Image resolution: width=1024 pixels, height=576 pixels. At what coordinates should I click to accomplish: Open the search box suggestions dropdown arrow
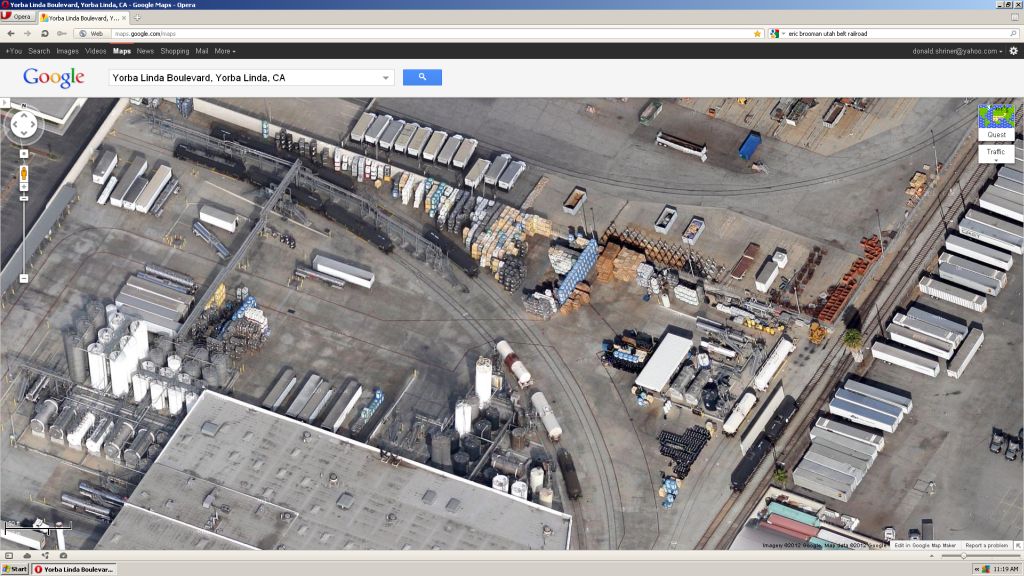pos(386,77)
